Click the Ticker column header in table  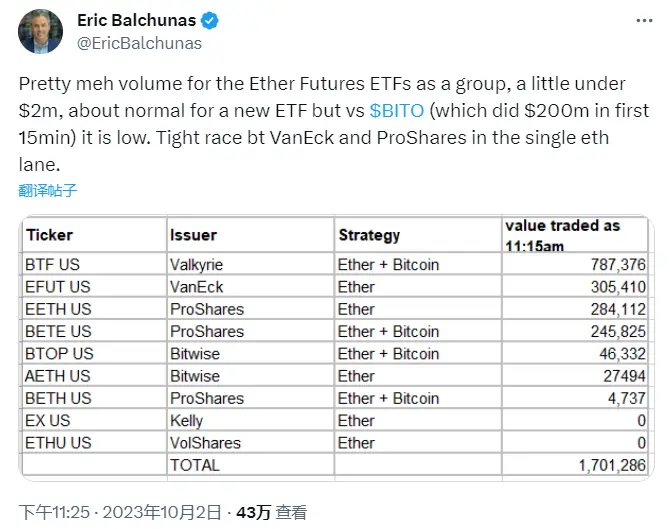pos(50,235)
